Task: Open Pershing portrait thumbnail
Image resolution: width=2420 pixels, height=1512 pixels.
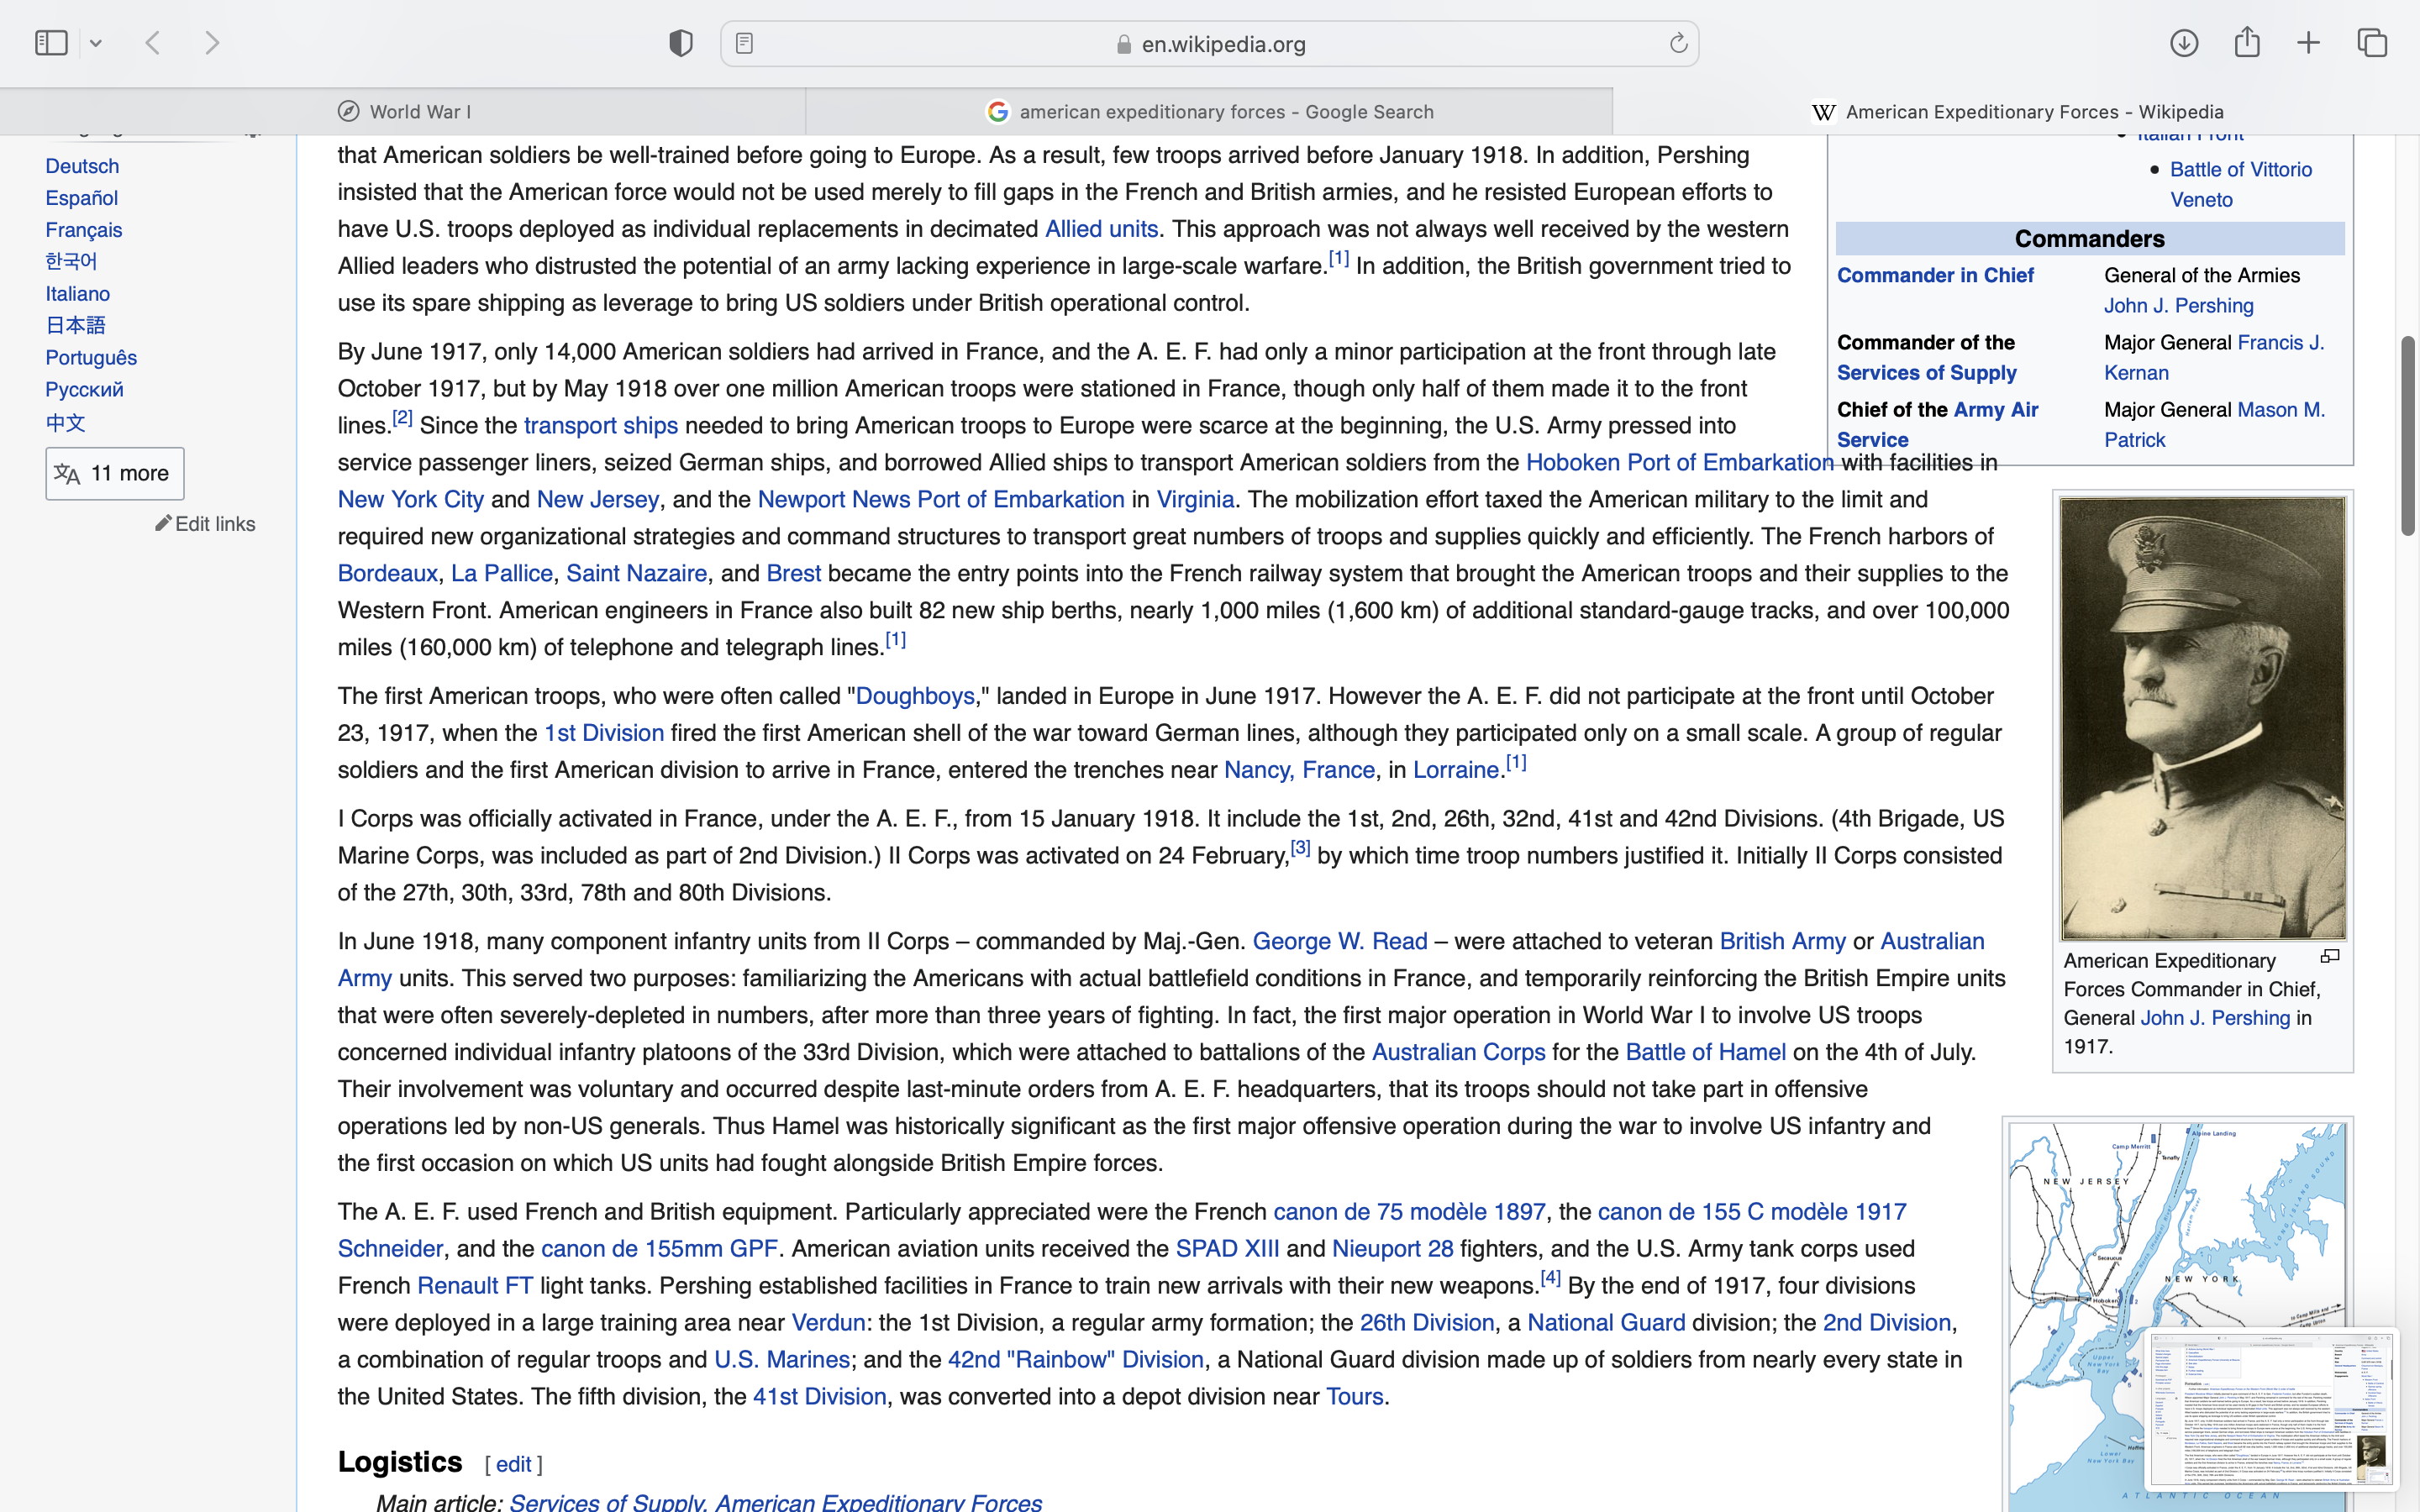Action: (x=2202, y=718)
